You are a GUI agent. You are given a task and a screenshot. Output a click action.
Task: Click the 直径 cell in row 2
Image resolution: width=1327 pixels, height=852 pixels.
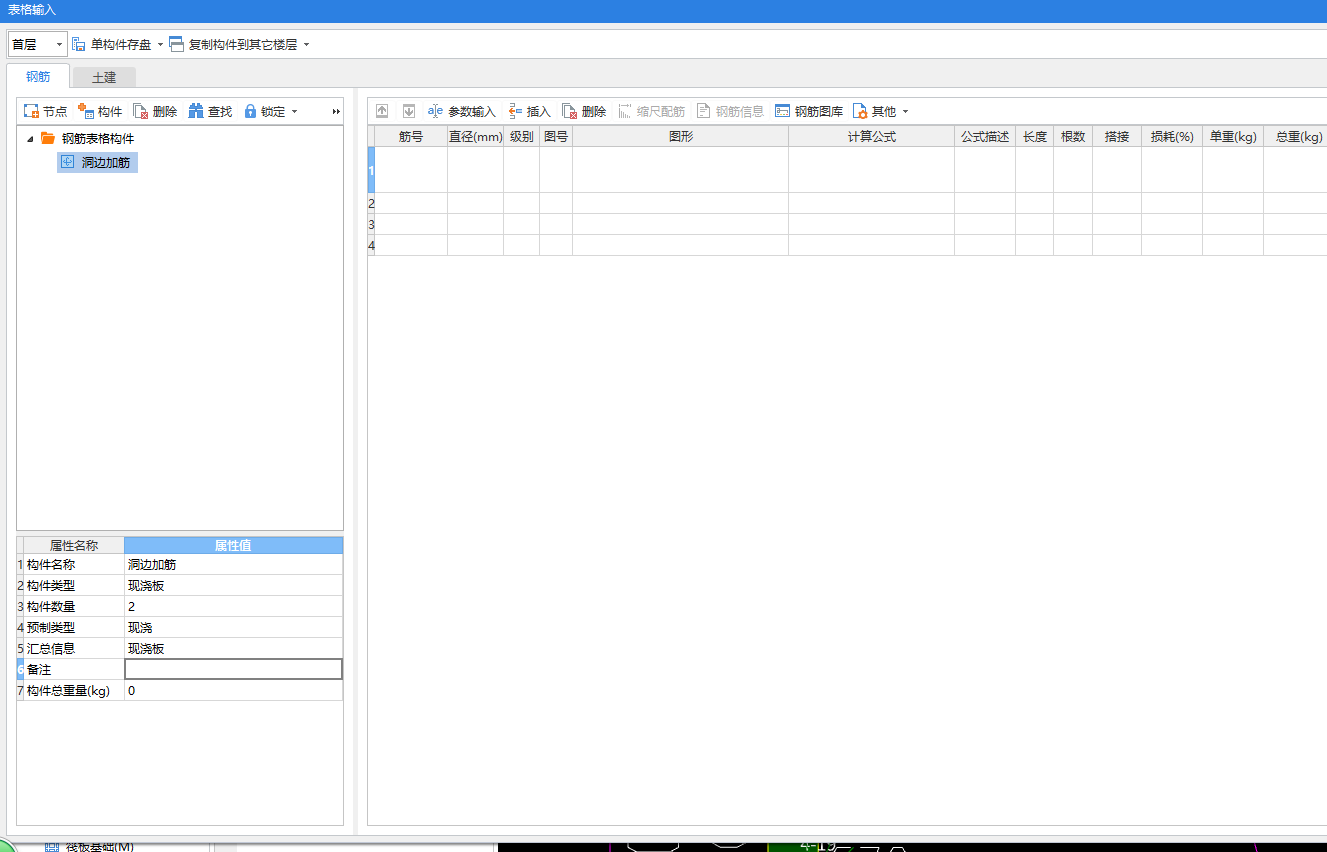tap(475, 203)
